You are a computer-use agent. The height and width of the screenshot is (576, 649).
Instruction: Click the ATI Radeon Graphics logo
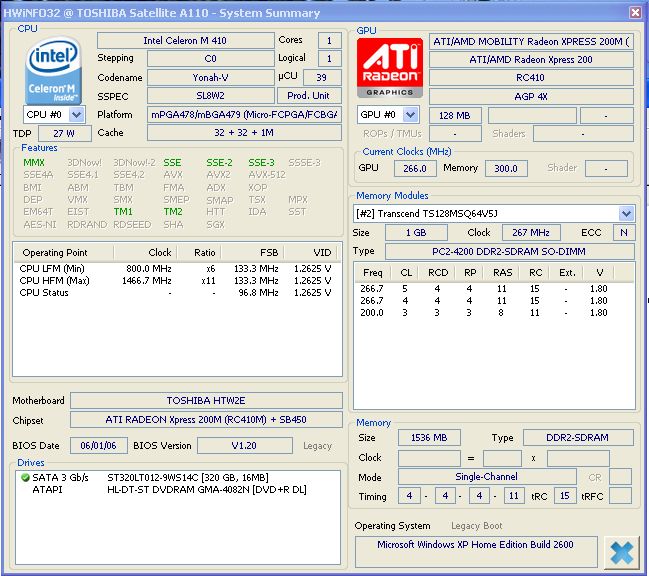389,66
